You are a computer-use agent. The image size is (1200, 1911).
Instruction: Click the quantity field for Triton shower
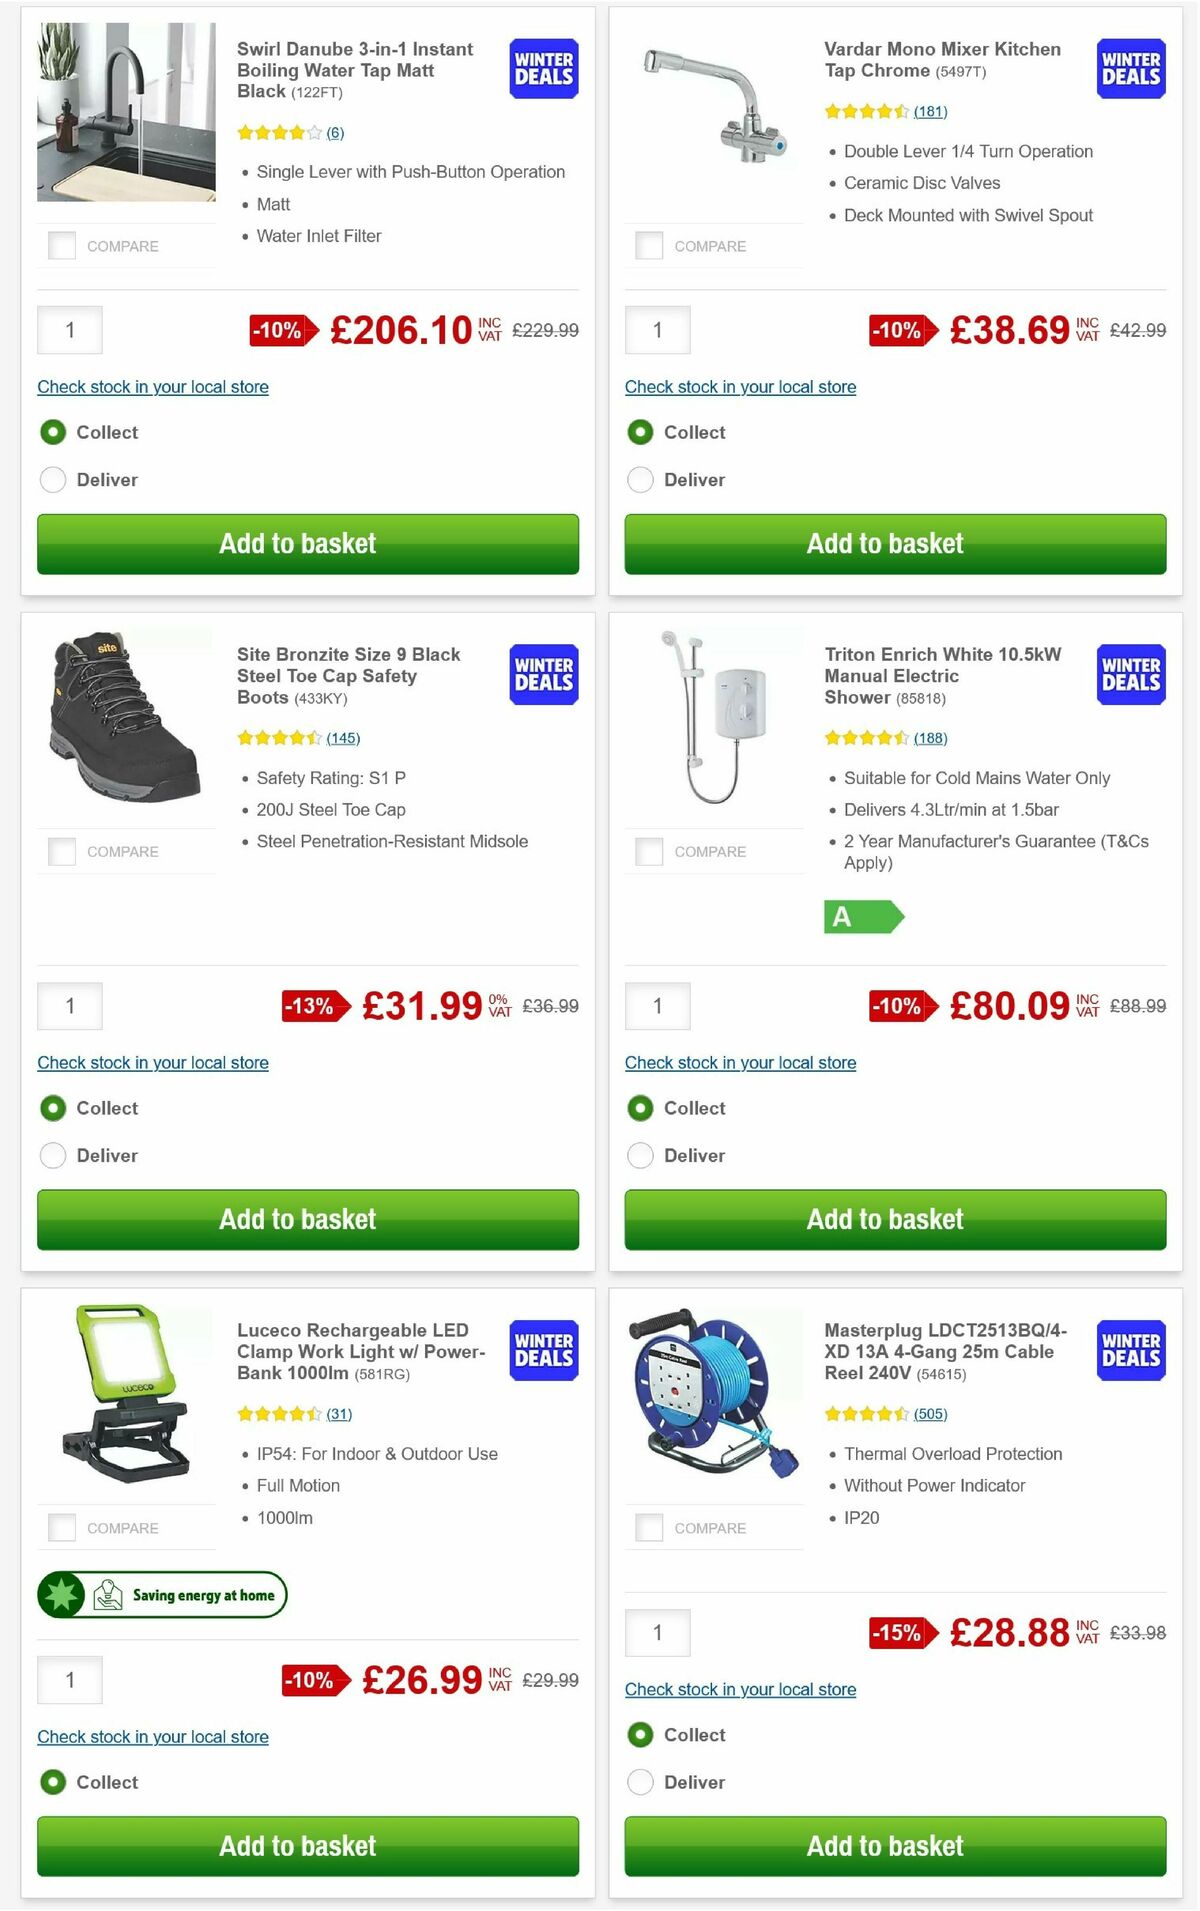coord(657,1007)
